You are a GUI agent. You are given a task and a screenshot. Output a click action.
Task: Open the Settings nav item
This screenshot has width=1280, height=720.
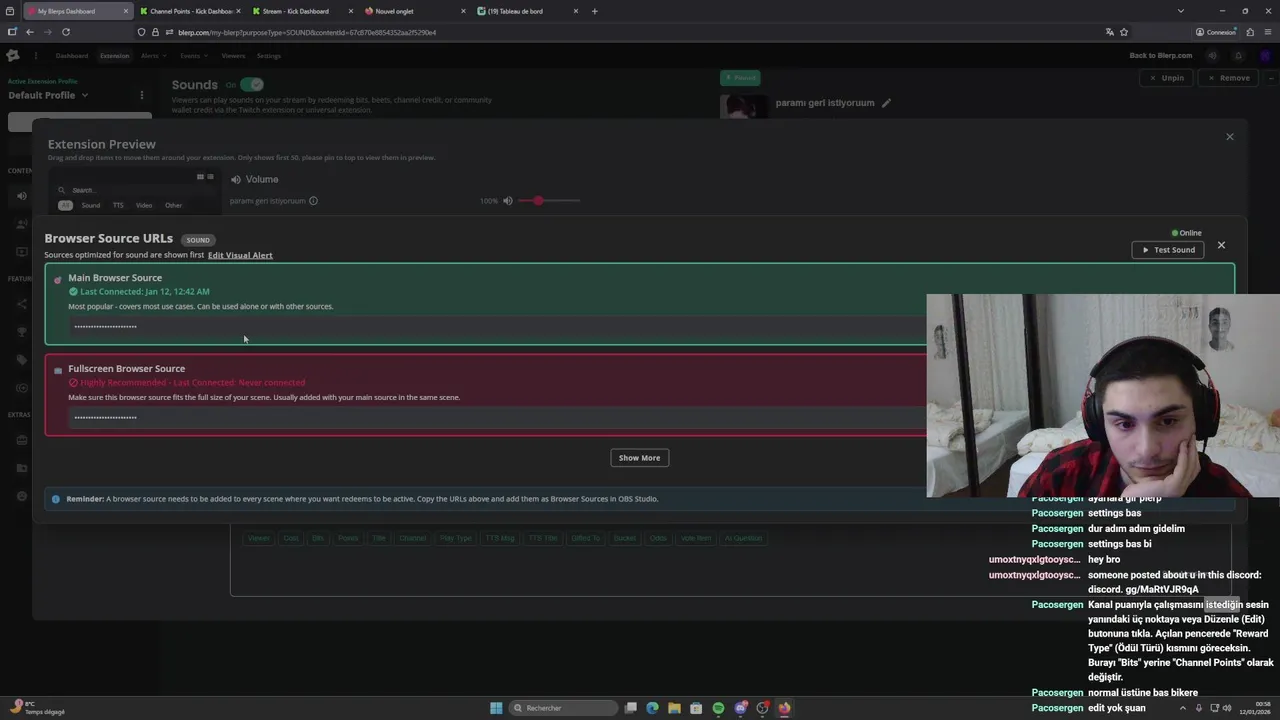[x=269, y=56]
